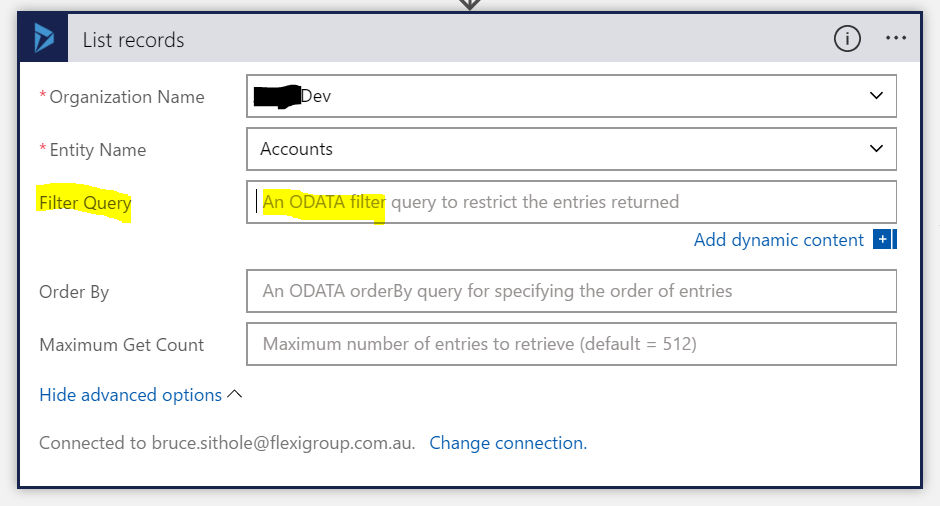940x506 pixels.
Task: Click the blue plus icon beside Add dynamic content
Action: click(x=882, y=240)
